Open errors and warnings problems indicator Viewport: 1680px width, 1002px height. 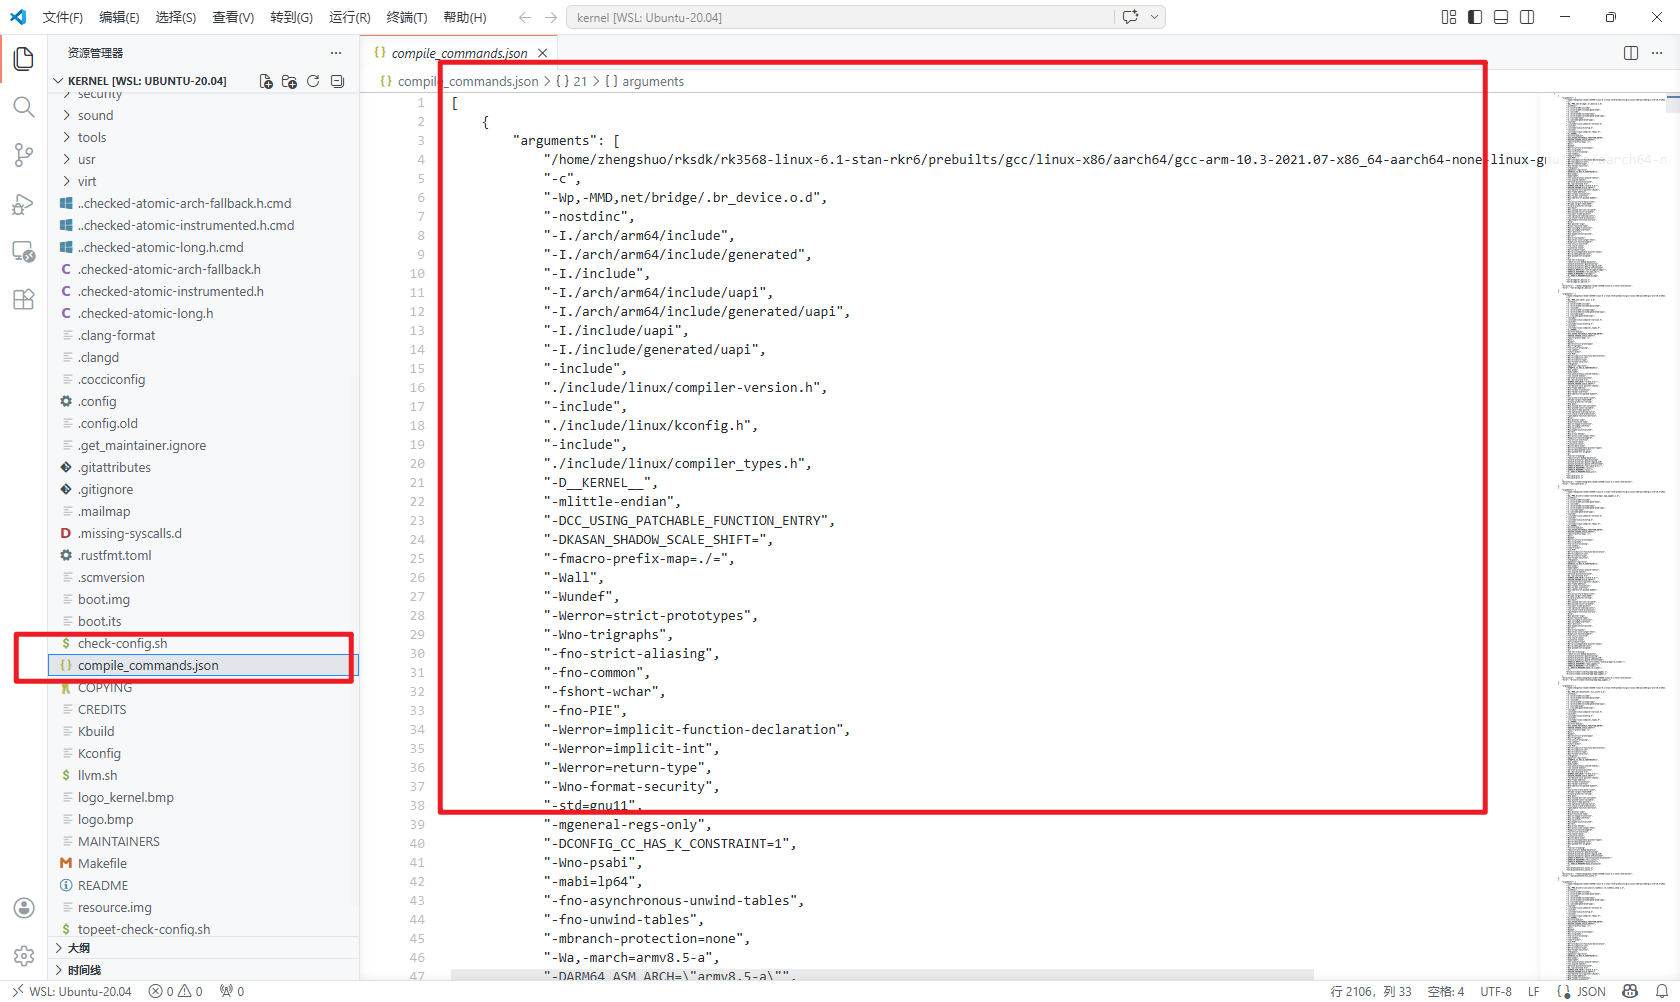tap(176, 991)
